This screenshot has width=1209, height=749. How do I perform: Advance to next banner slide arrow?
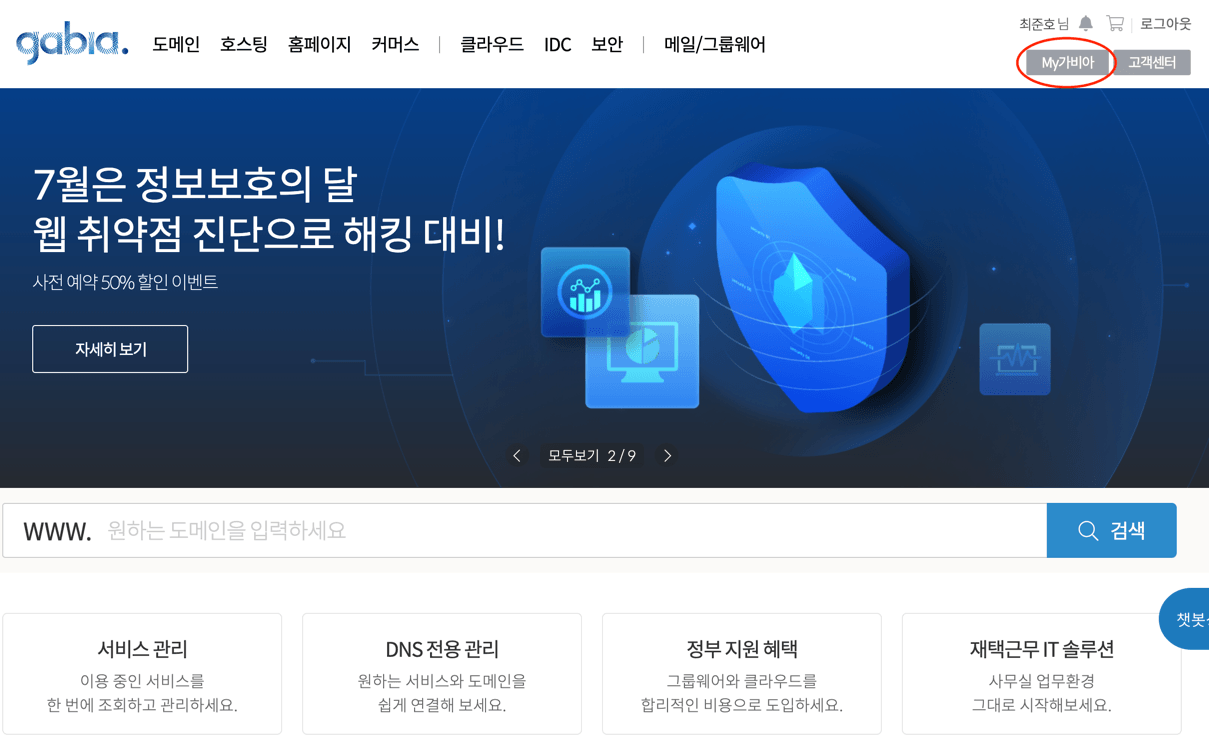[667, 456]
